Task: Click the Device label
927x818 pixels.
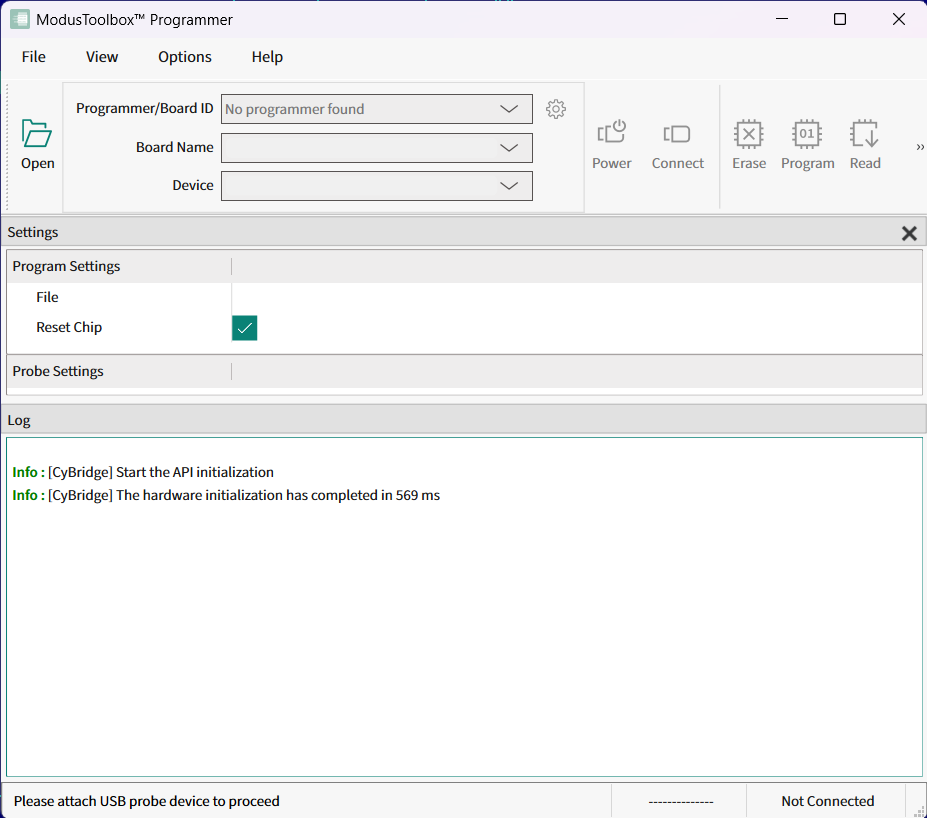Action: (x=193, y=185)
